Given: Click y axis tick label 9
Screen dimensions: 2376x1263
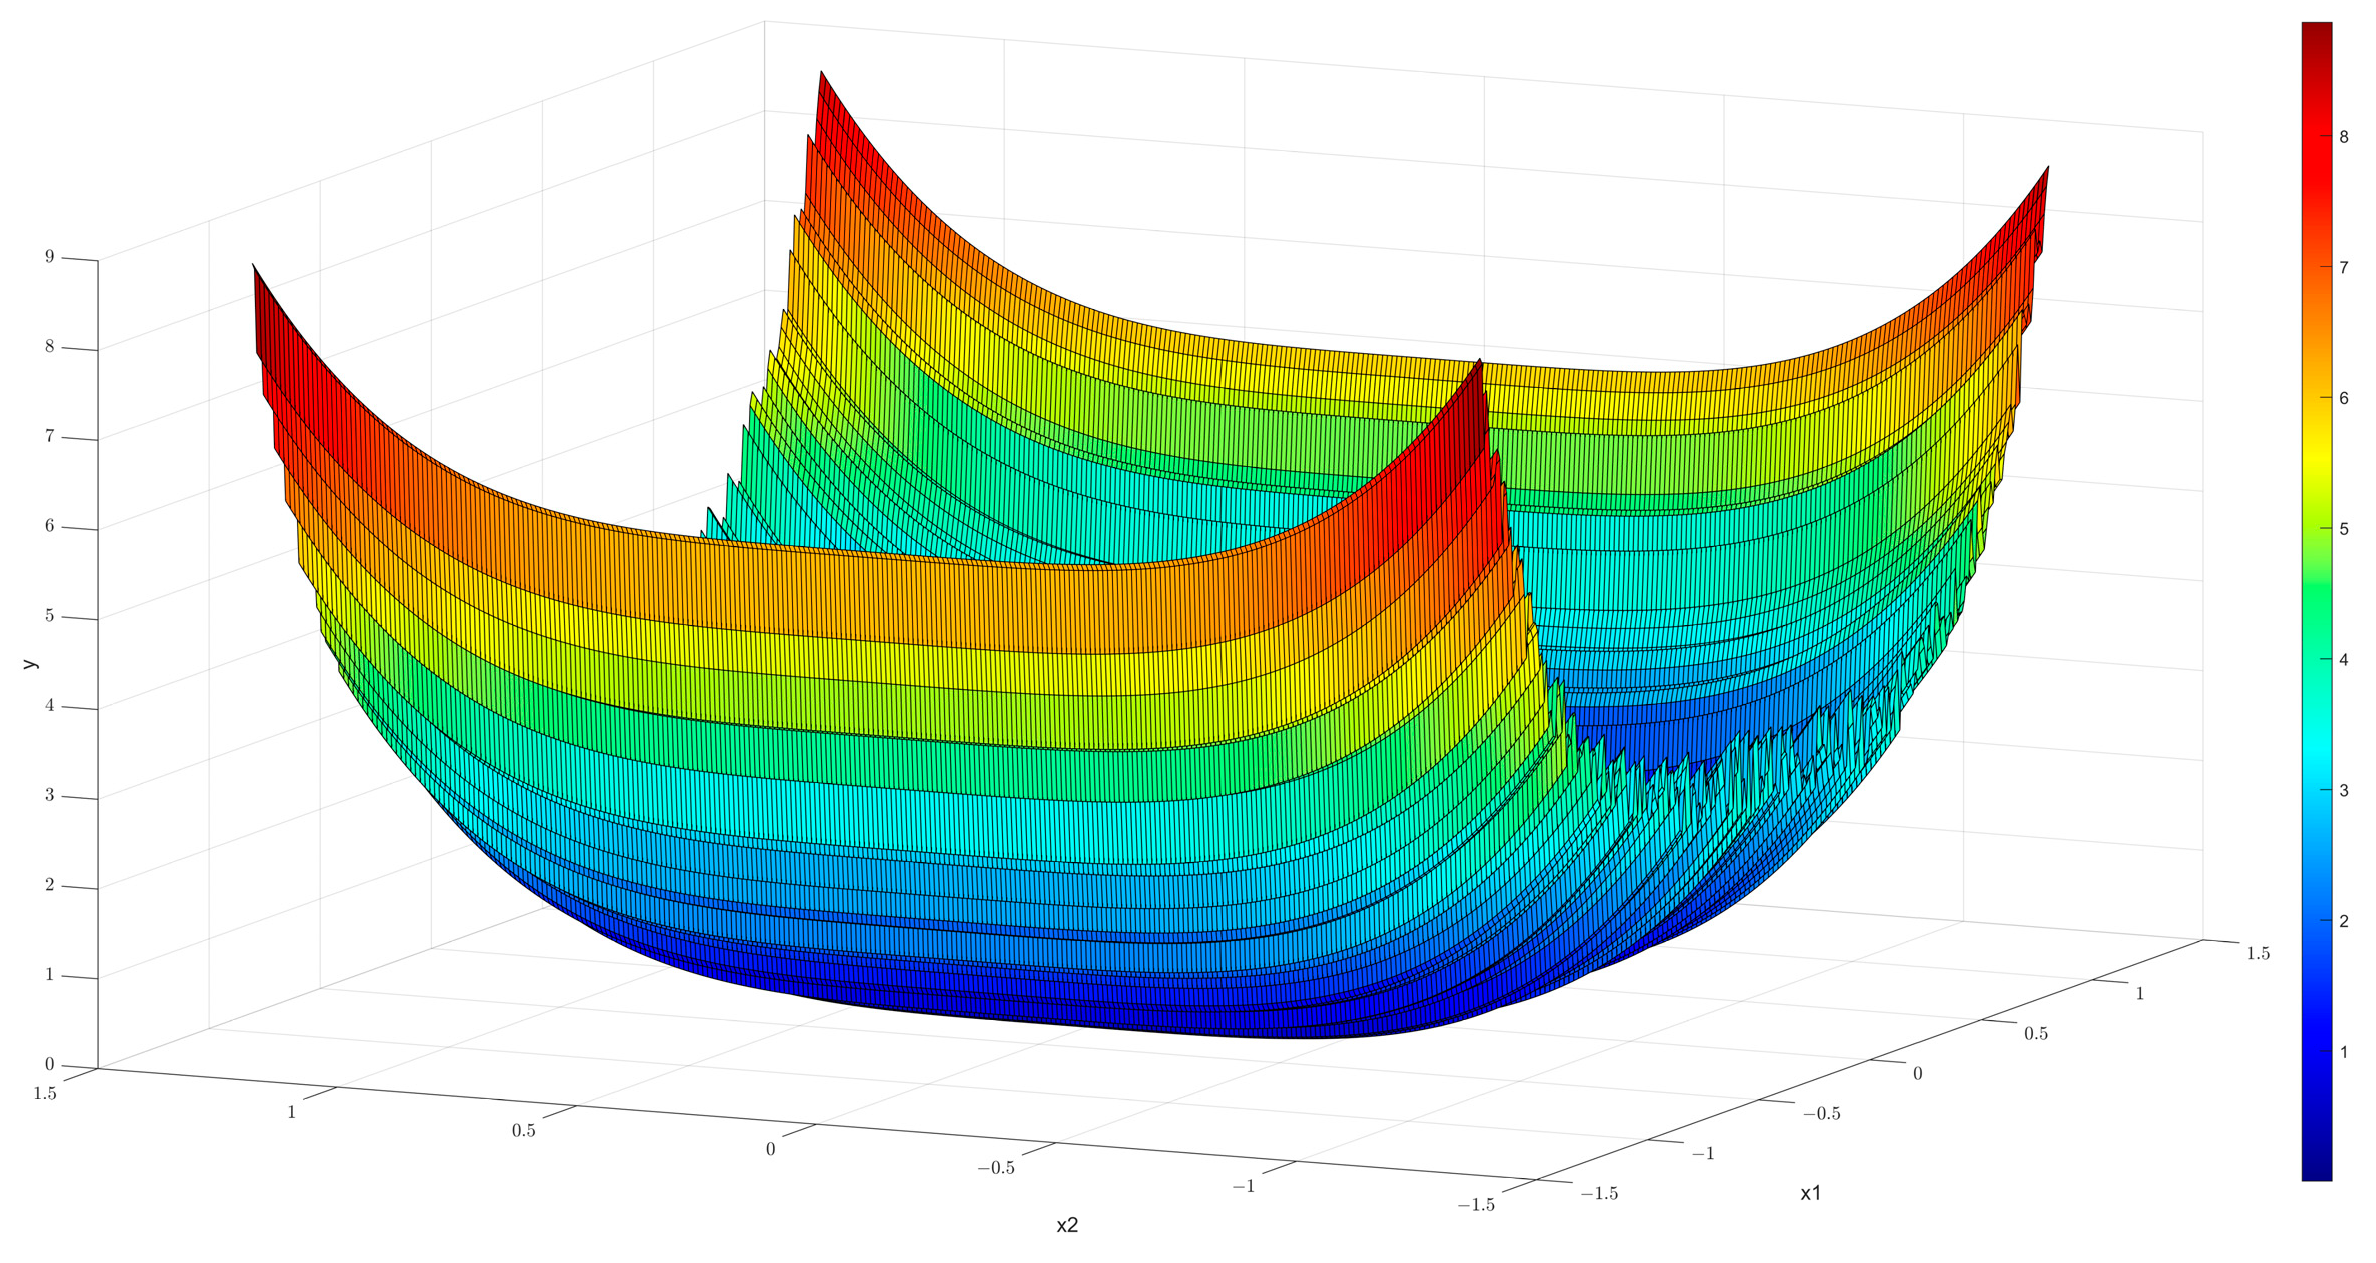Looking at the screenshot, I should [x=49, y=257].
